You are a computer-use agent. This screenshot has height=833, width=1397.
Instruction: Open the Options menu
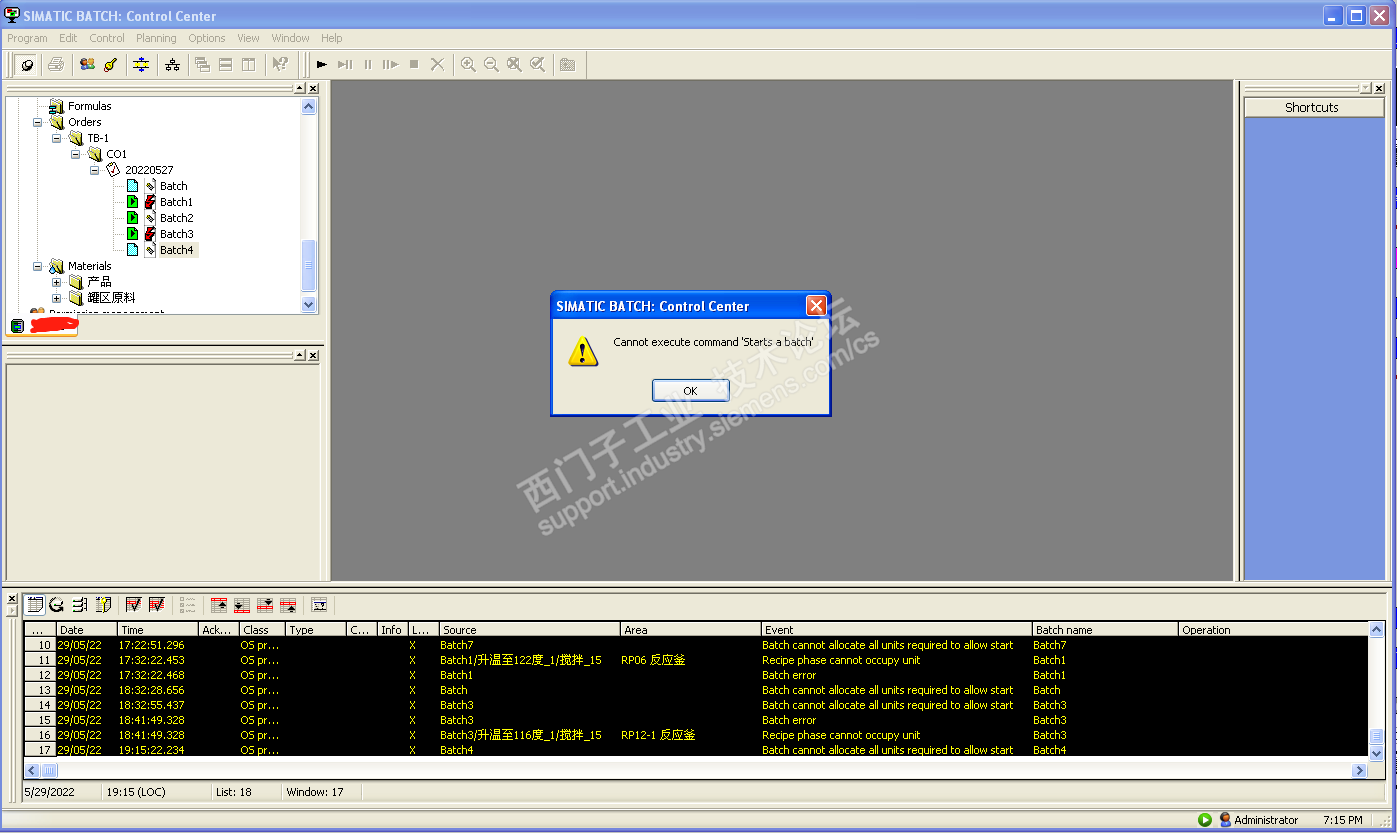pos(207,38)
